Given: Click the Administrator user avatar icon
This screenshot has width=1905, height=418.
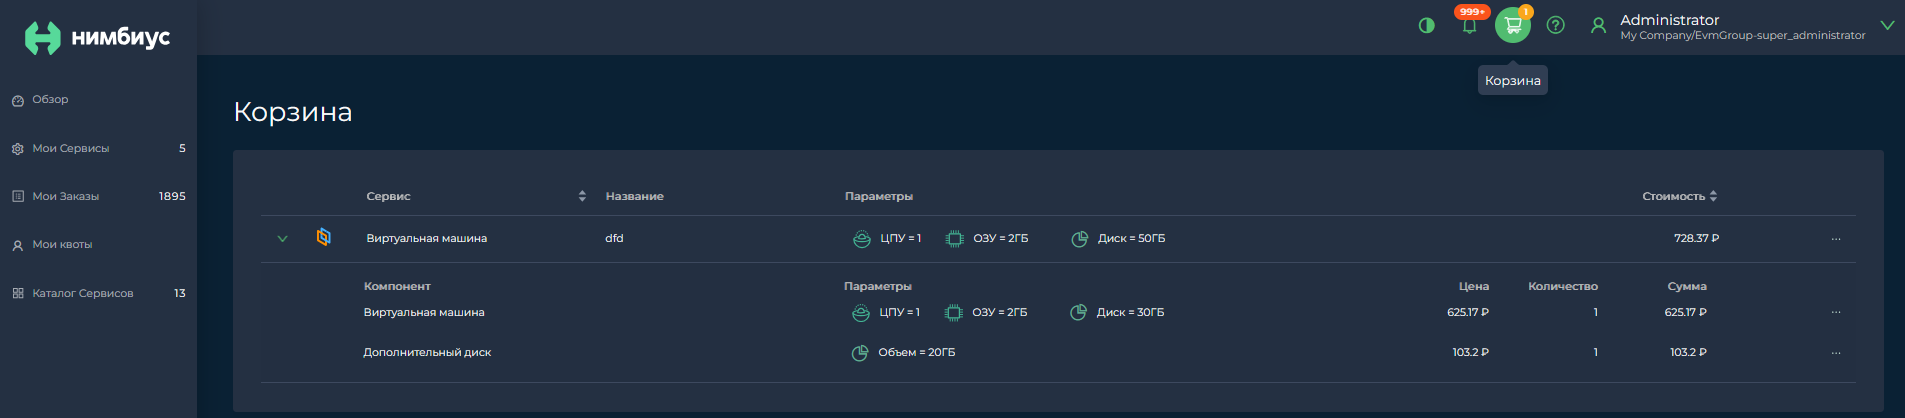Looking at the screenshot, I should (1598, 26).
